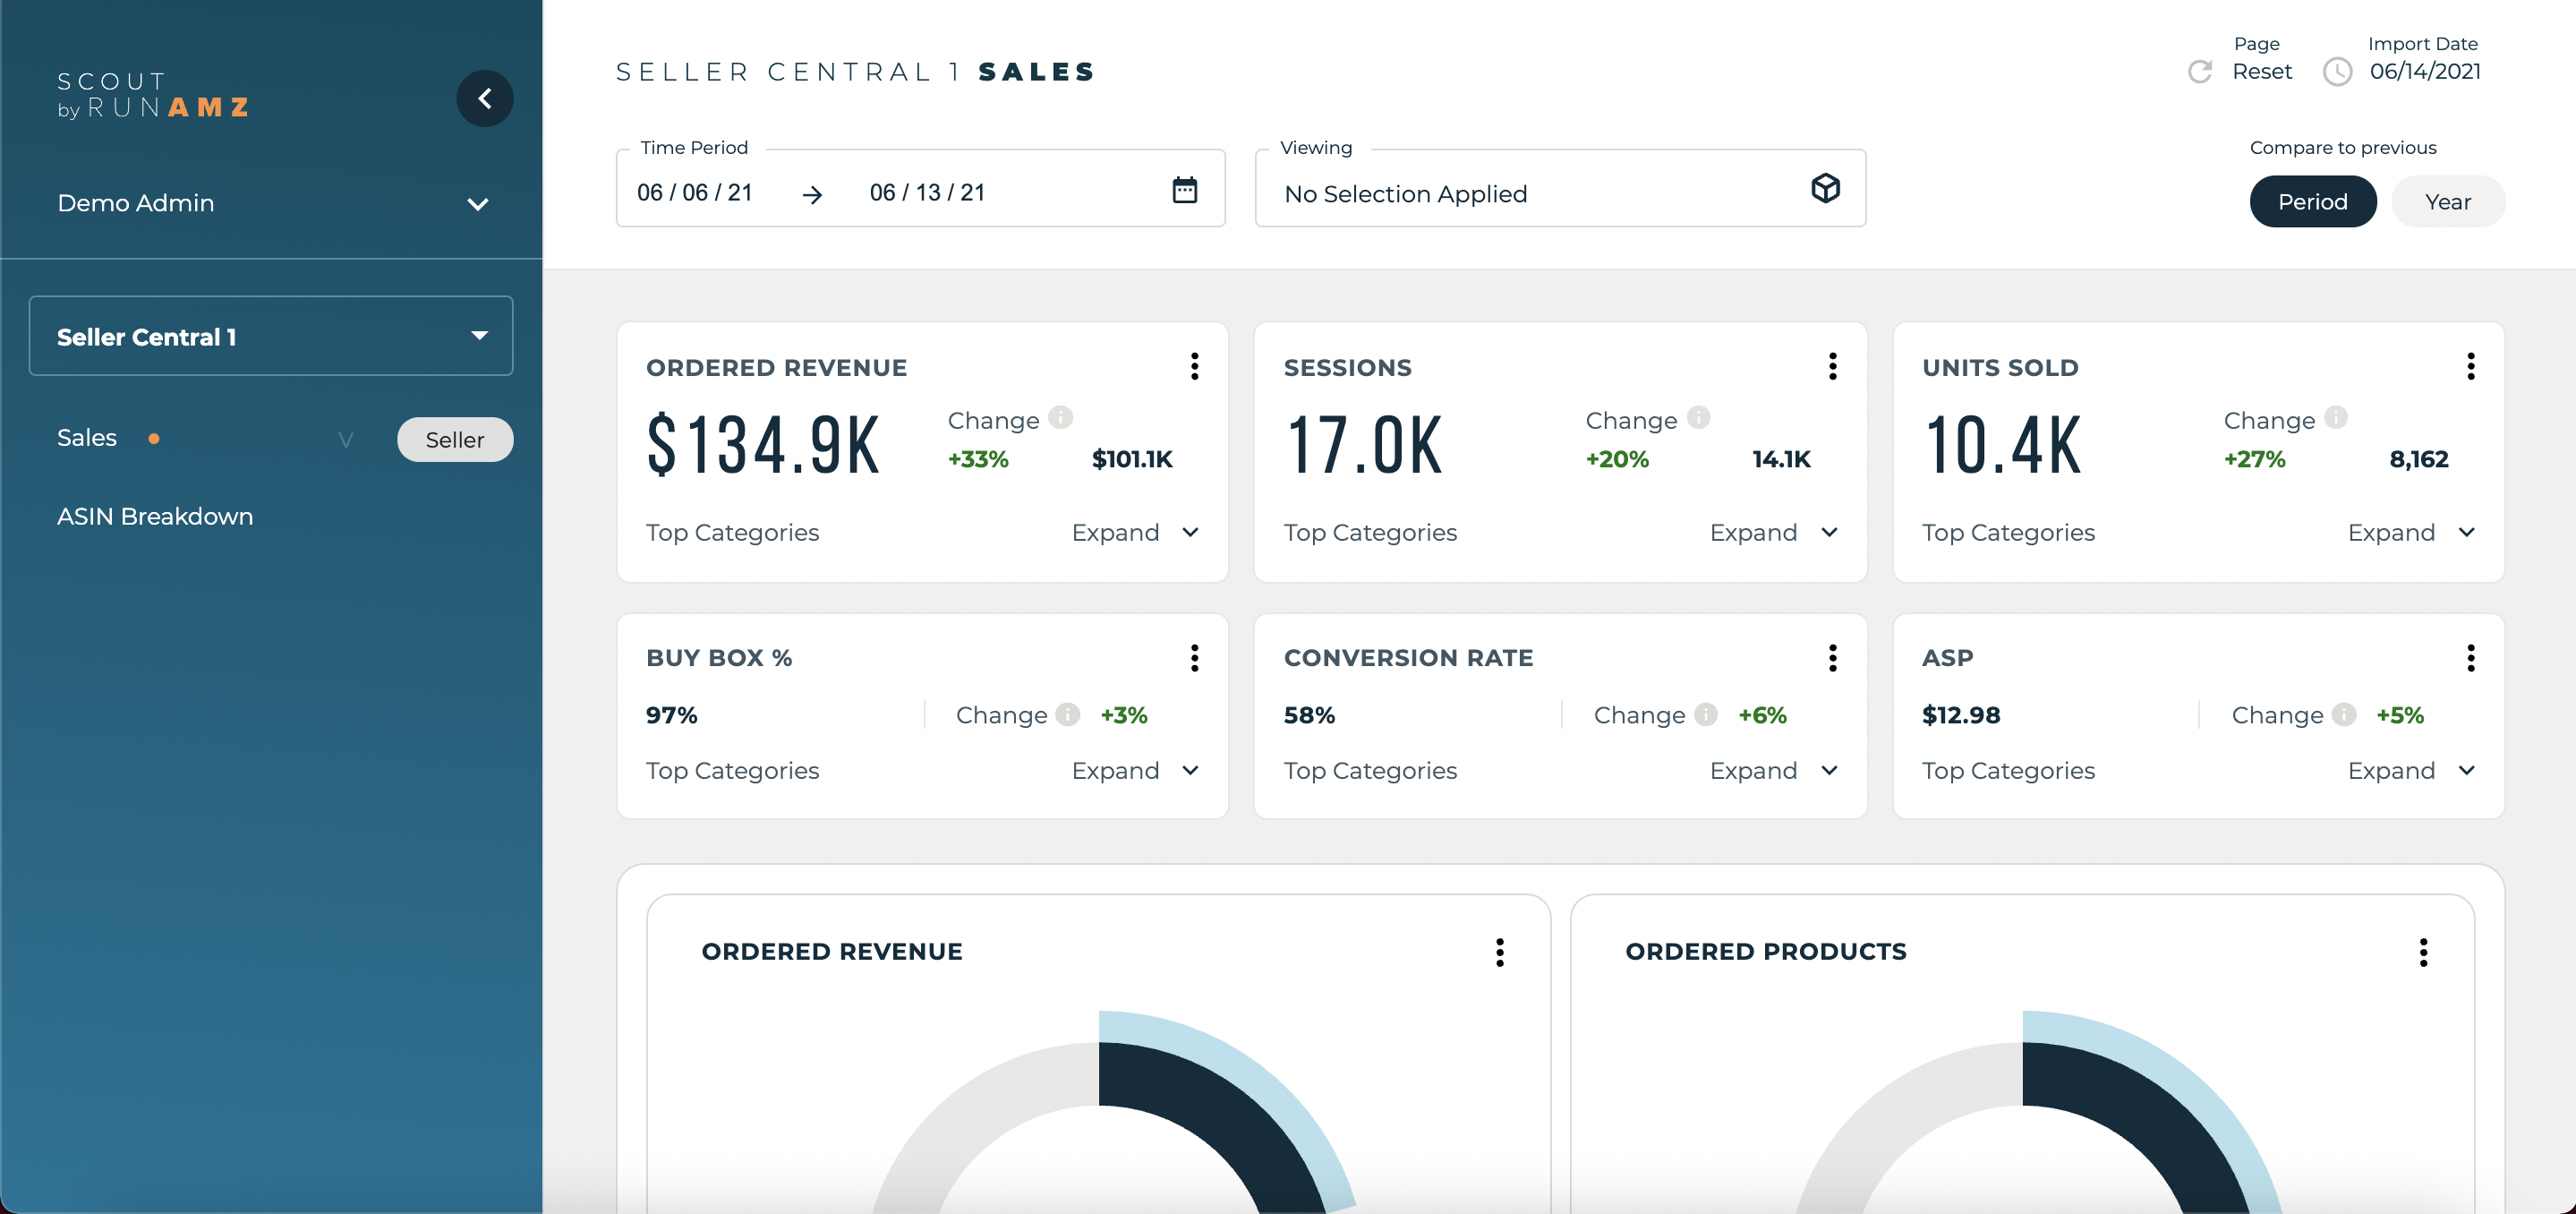Open the Units Sold card three-dot menu

tap(2470, 366)
